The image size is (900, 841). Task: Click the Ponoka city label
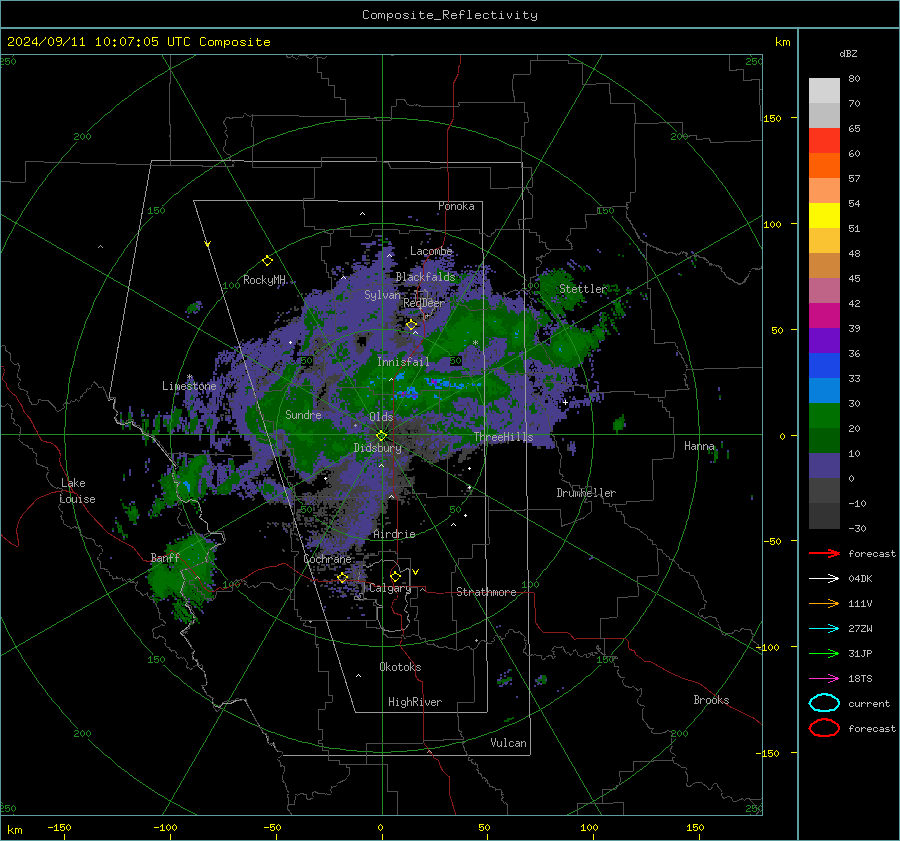456,206
